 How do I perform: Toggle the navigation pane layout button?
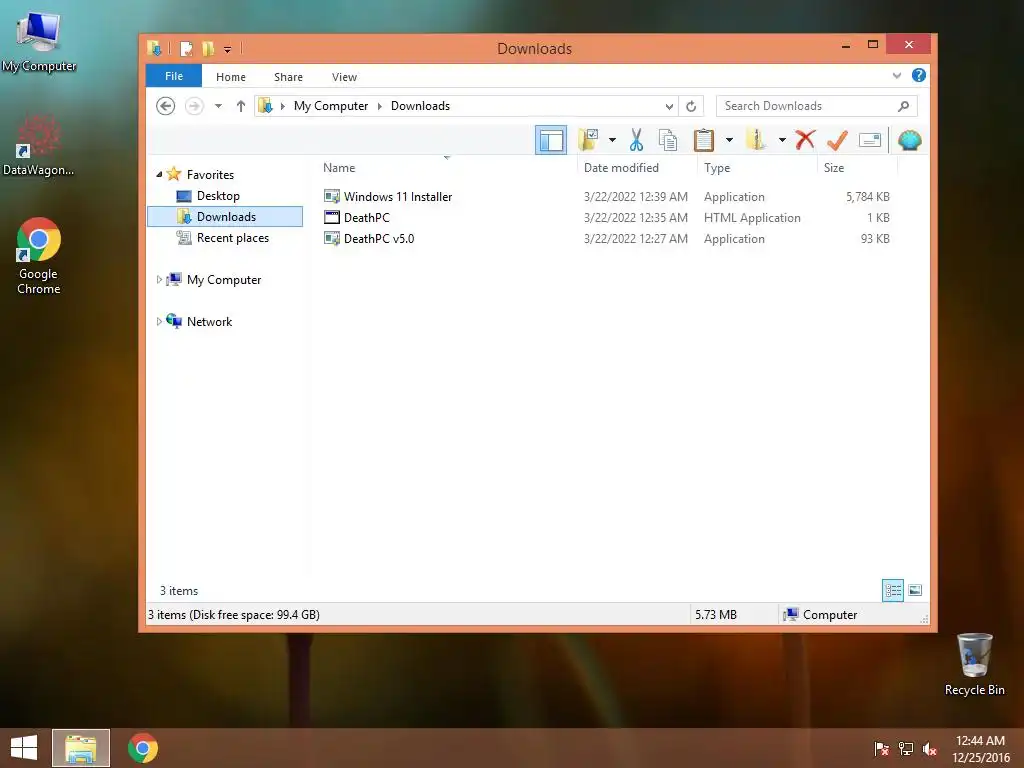point(551,140)
